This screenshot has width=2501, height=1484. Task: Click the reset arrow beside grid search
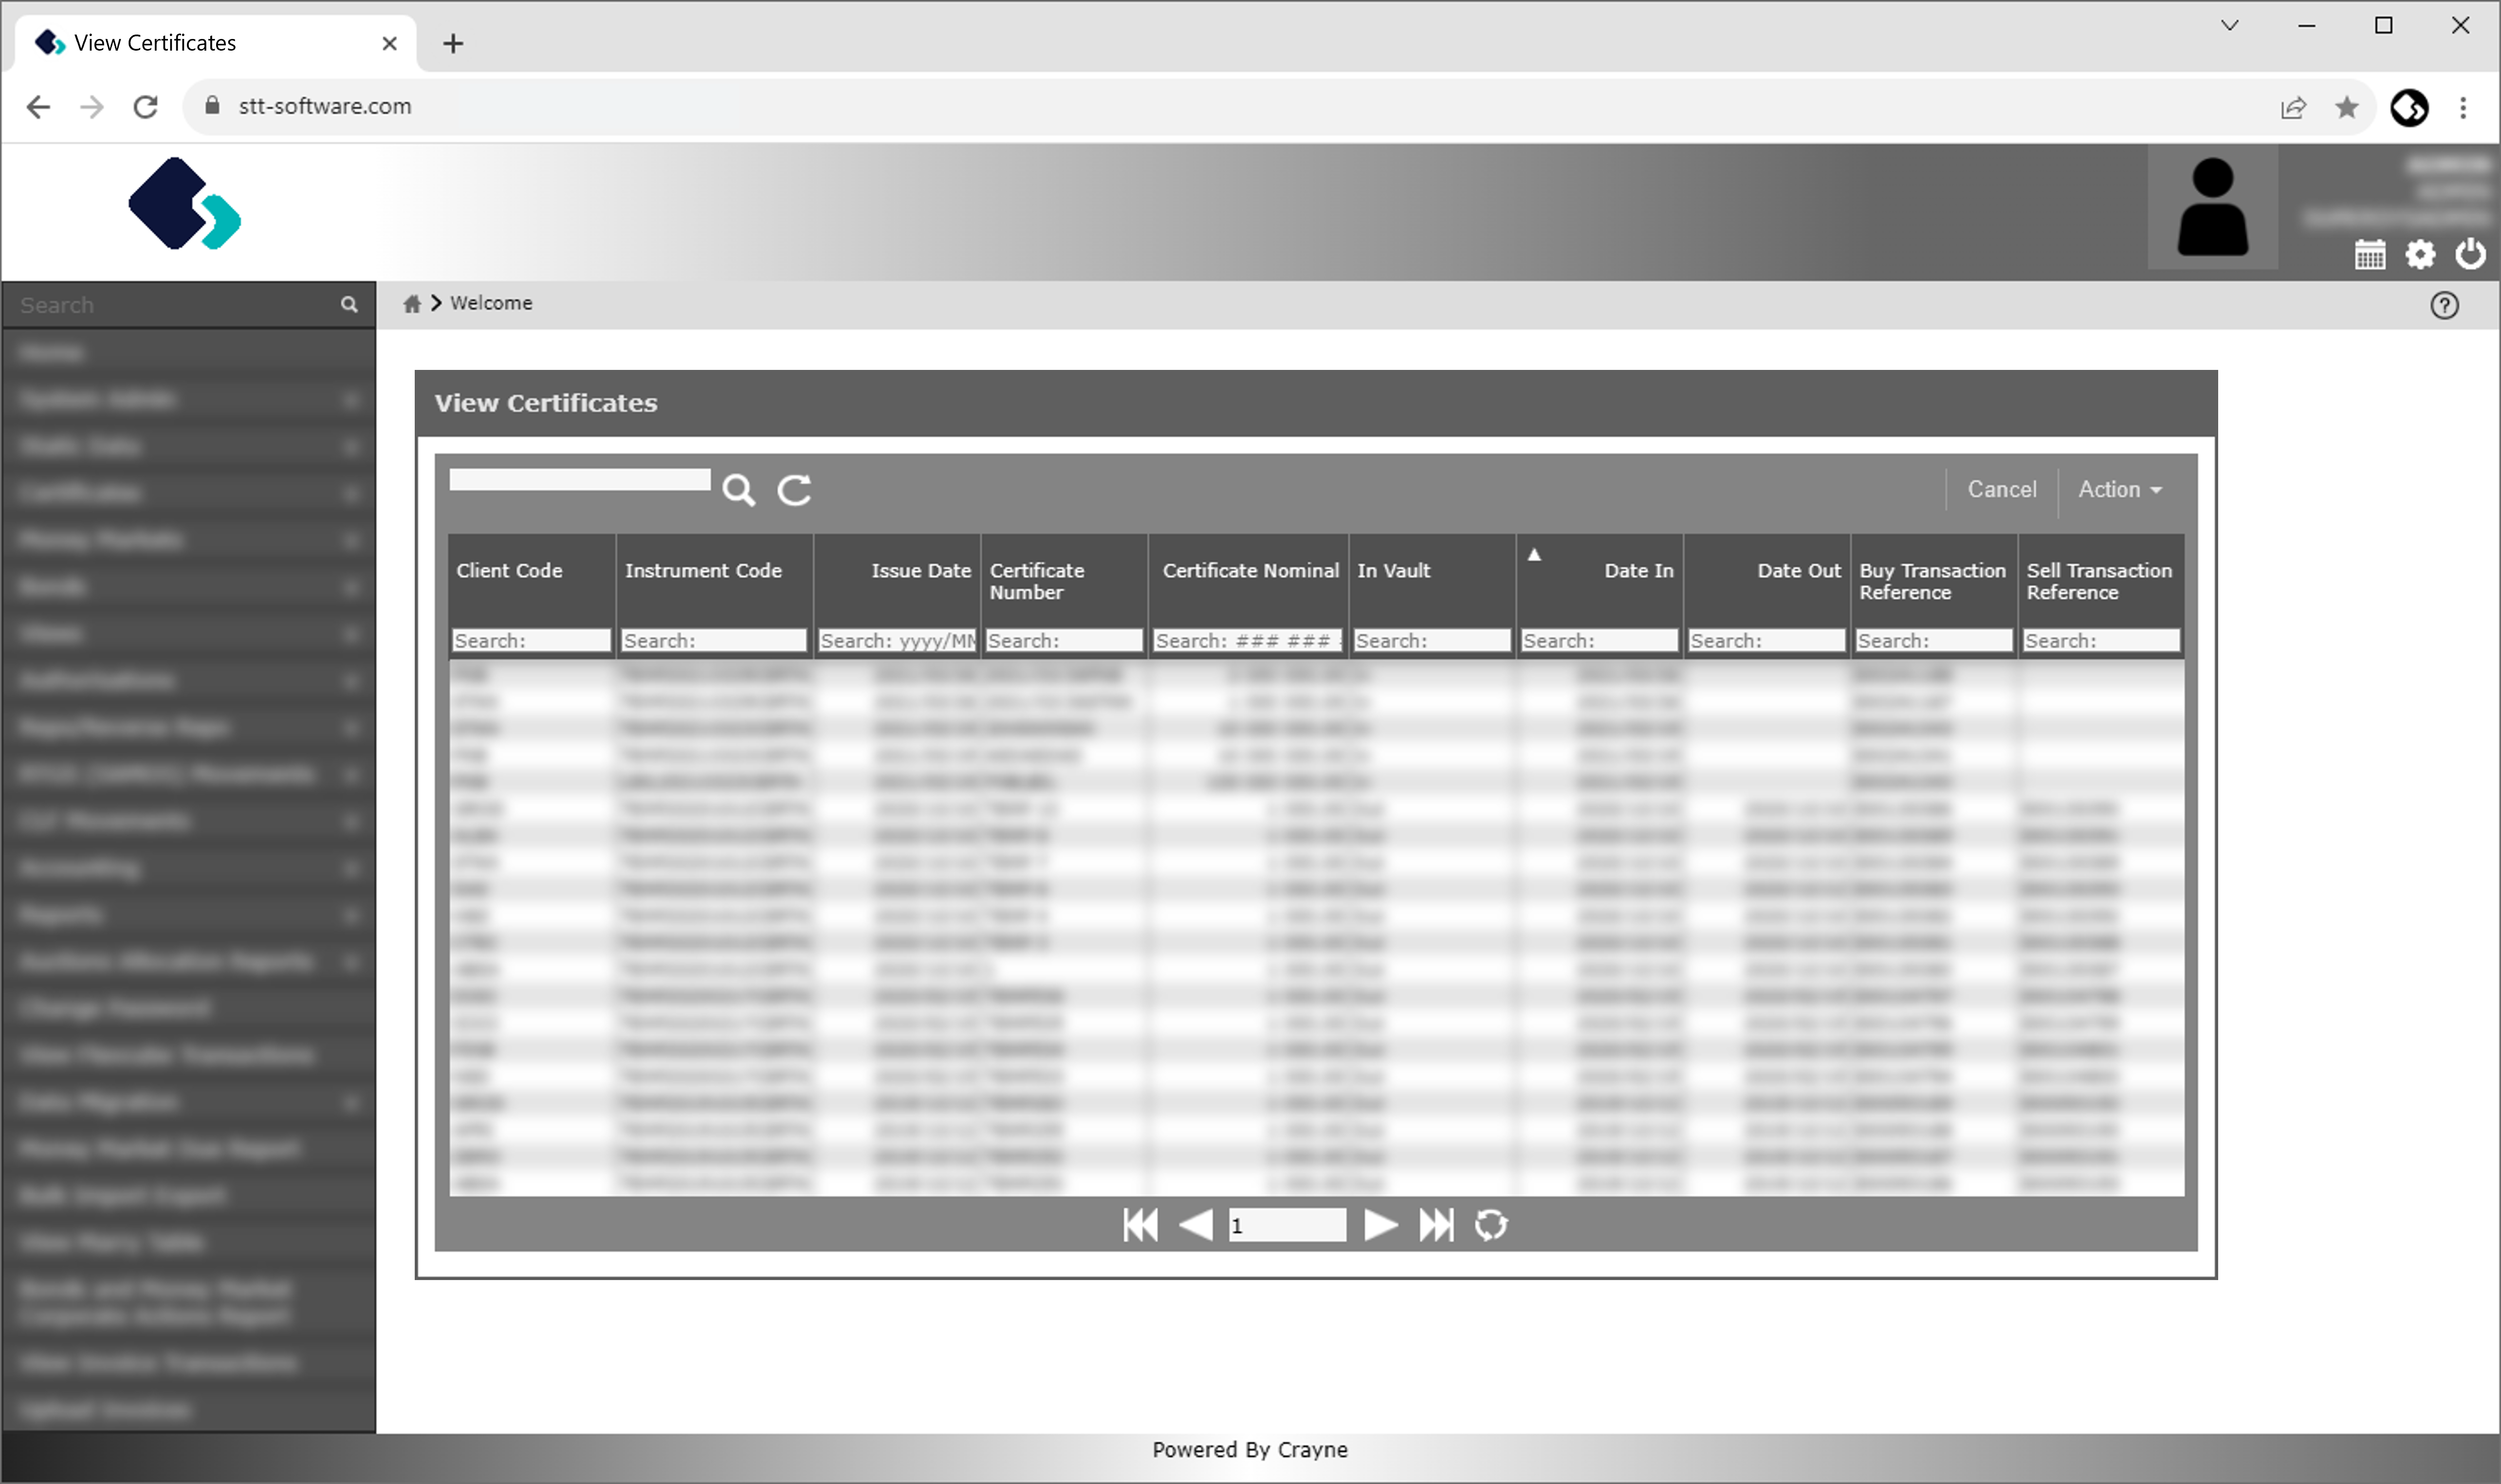click(x=794, y=490)
